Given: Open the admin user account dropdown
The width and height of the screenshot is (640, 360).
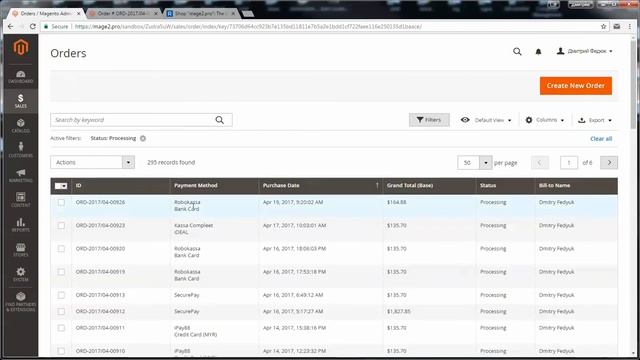Looking at the screenshot, I should coord(584,51).
